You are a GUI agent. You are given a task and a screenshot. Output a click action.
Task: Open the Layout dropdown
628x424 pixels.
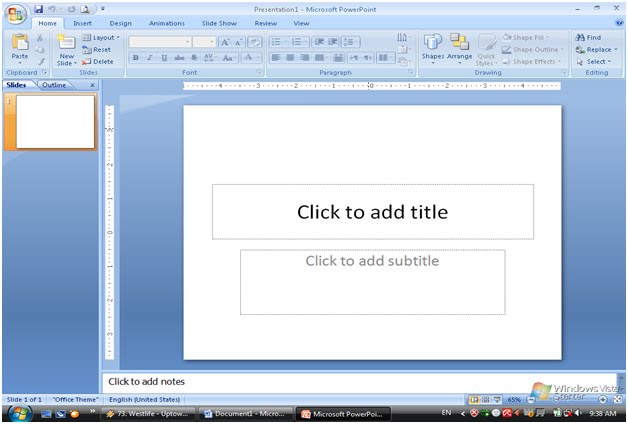(x=101, y=38)
